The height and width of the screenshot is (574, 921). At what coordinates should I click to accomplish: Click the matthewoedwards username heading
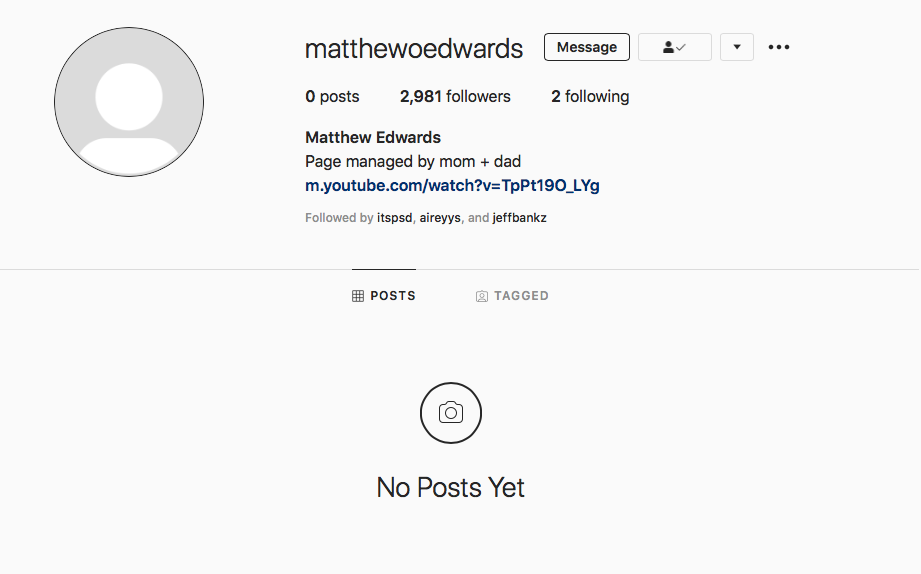pyautogui.click(x=414, y=48)
